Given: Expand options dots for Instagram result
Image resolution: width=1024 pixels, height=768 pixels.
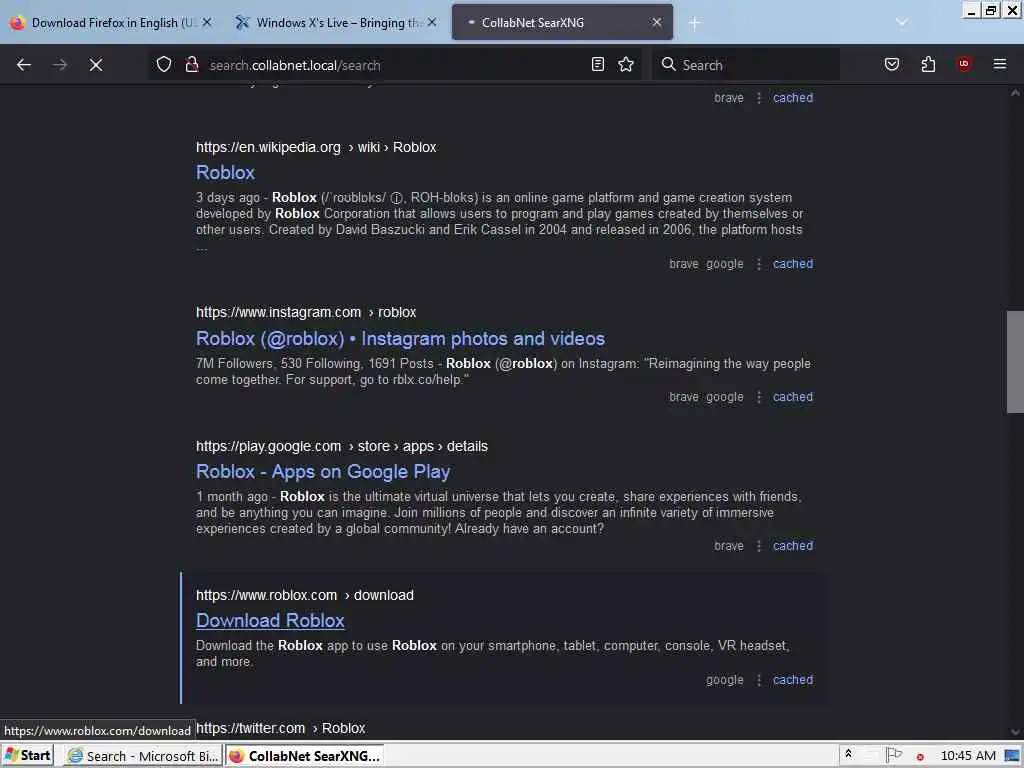Looking at the screenshot, I should pyautogui.click(x=759, y=397).
